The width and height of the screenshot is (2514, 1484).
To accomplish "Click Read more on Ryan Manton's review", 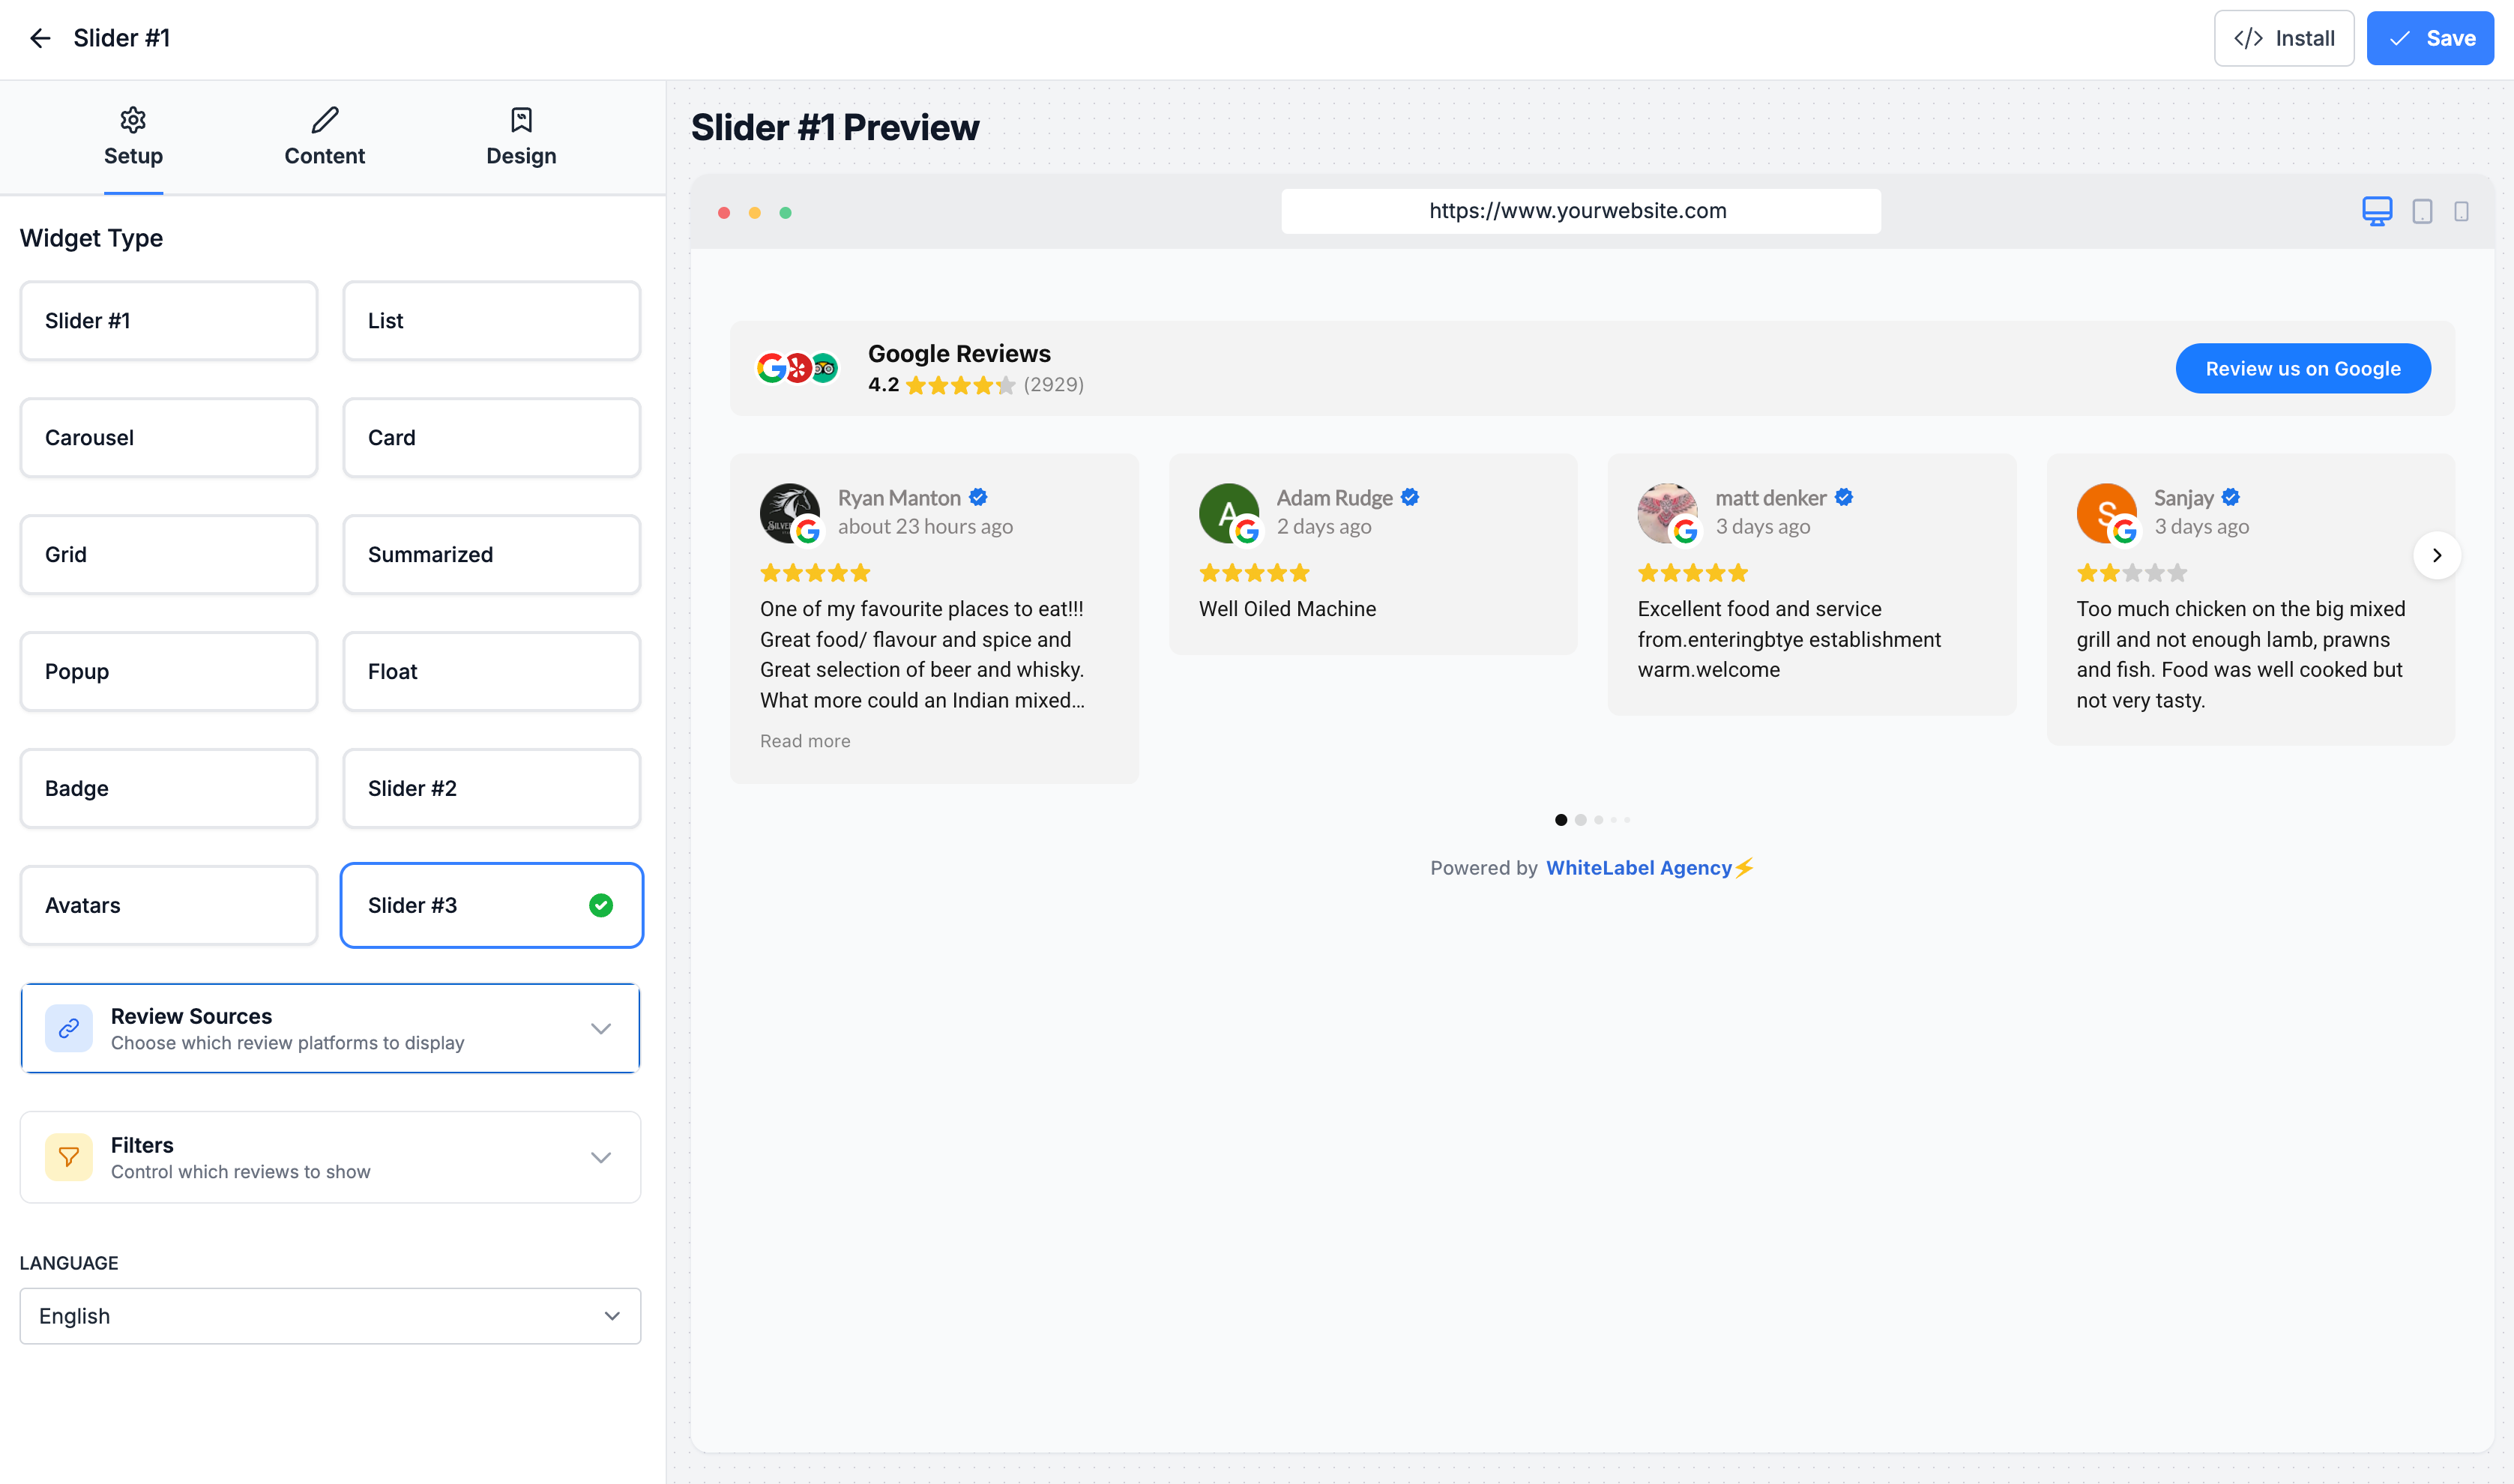I will coord(805,741).
